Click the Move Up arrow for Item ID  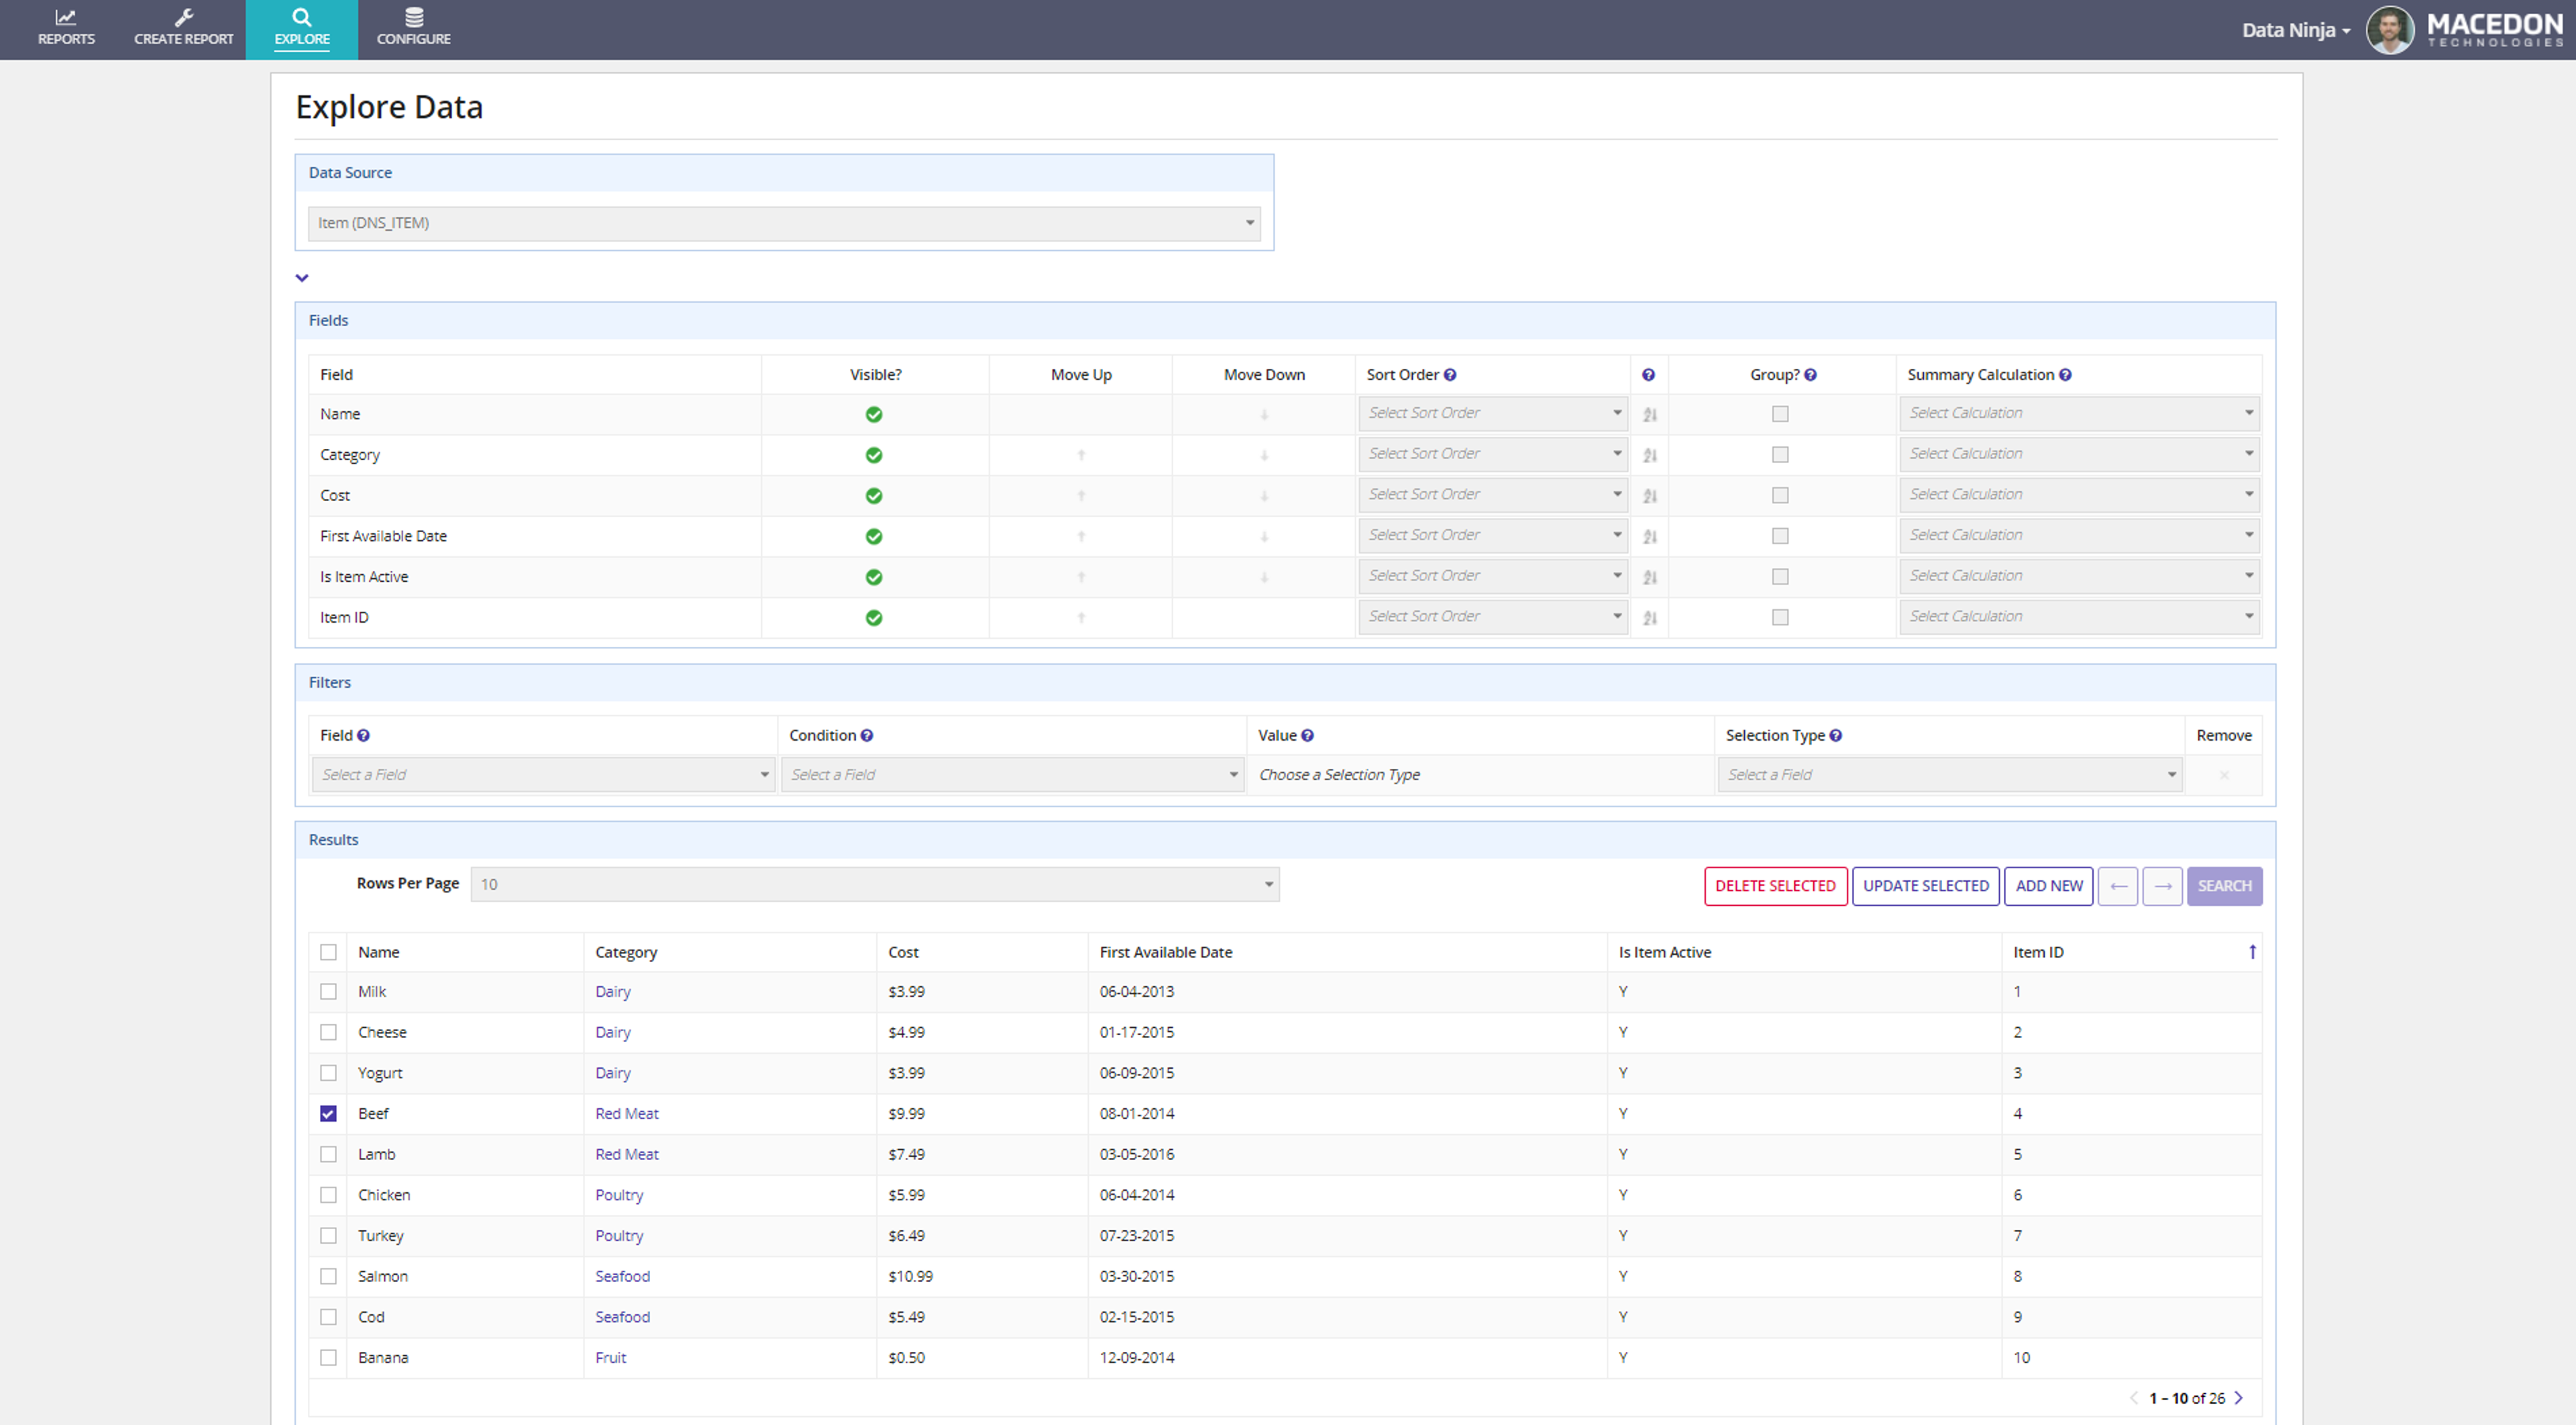(1081, 618)
